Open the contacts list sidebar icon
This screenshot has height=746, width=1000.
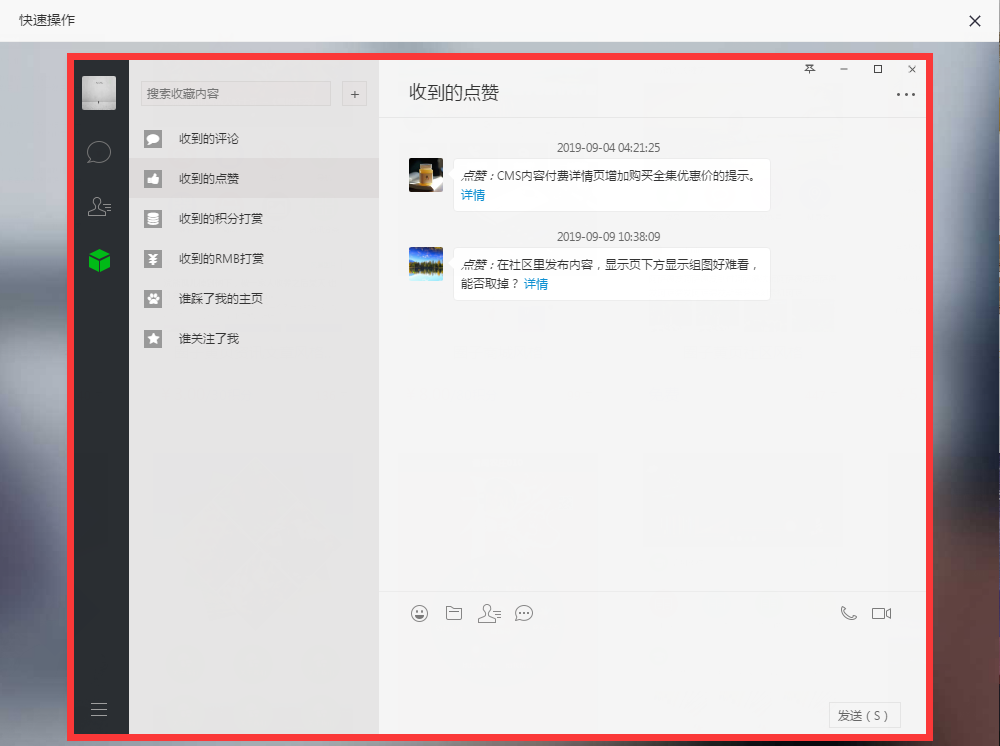(99, 207)
